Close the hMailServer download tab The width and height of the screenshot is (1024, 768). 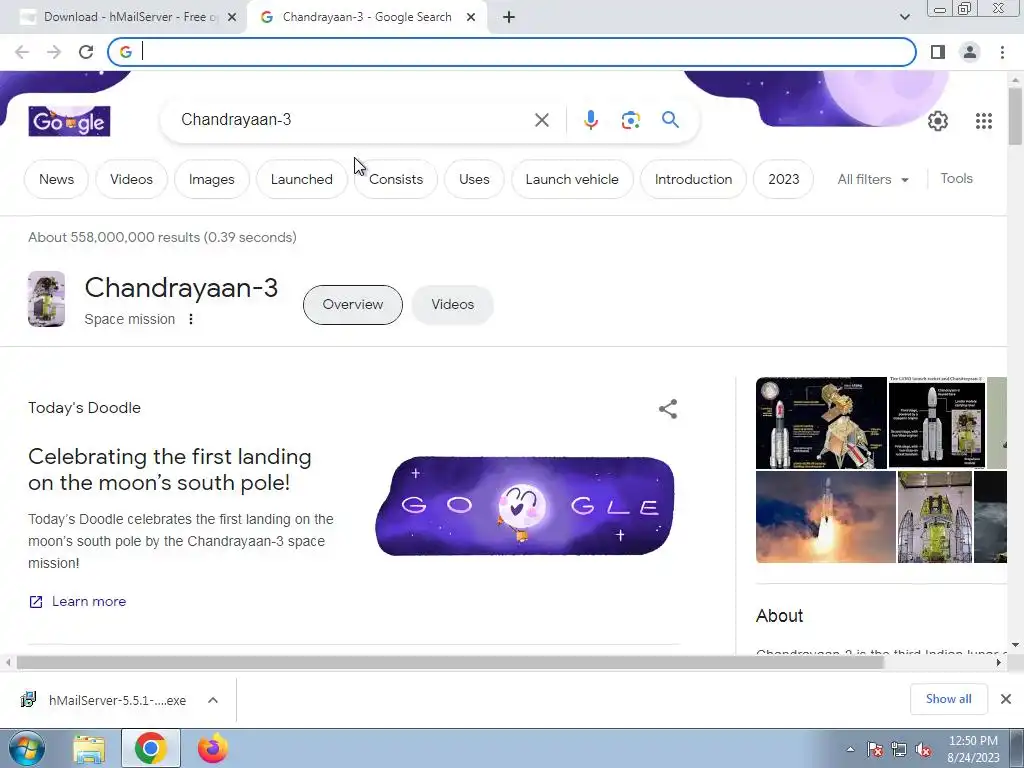pos(232,17)
